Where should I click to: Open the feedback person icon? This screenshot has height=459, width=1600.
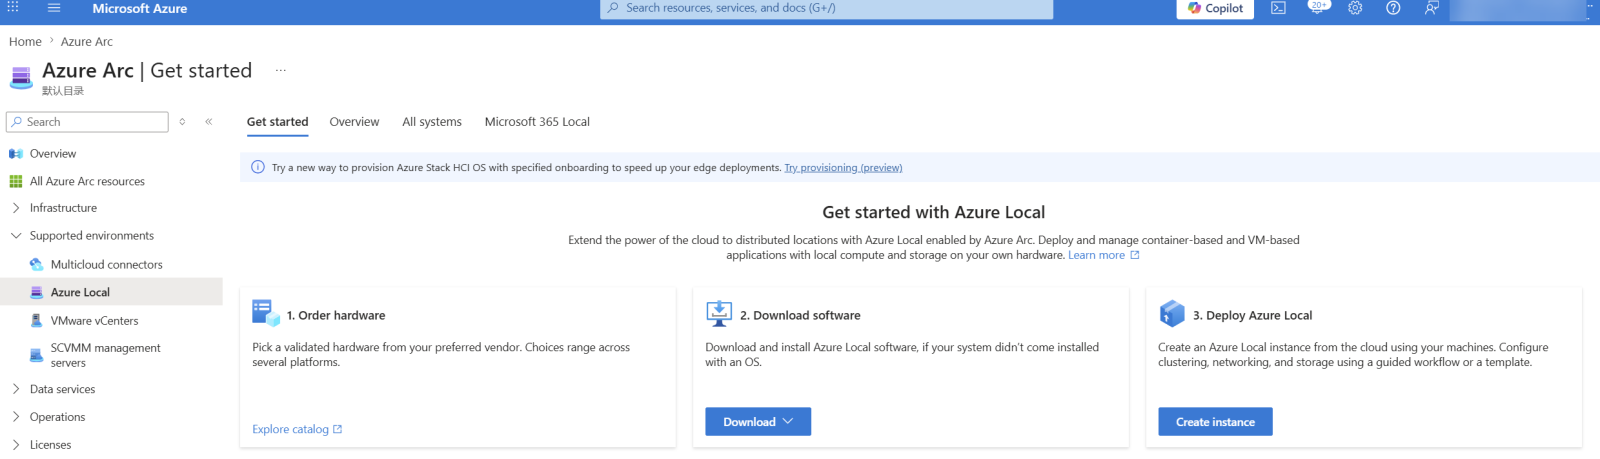tap(1431, 8)
